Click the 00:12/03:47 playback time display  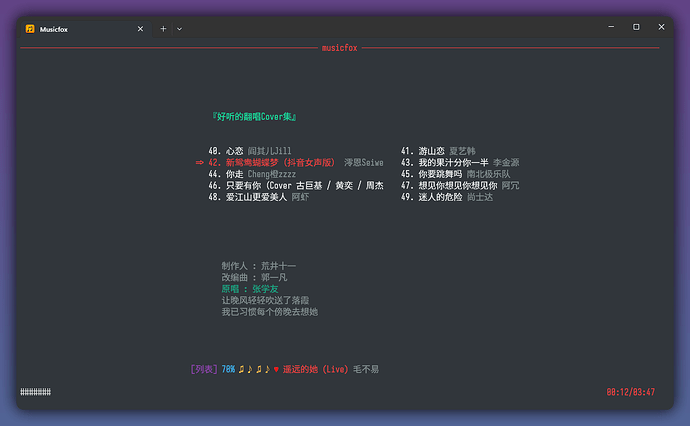[x=630, y=392]
